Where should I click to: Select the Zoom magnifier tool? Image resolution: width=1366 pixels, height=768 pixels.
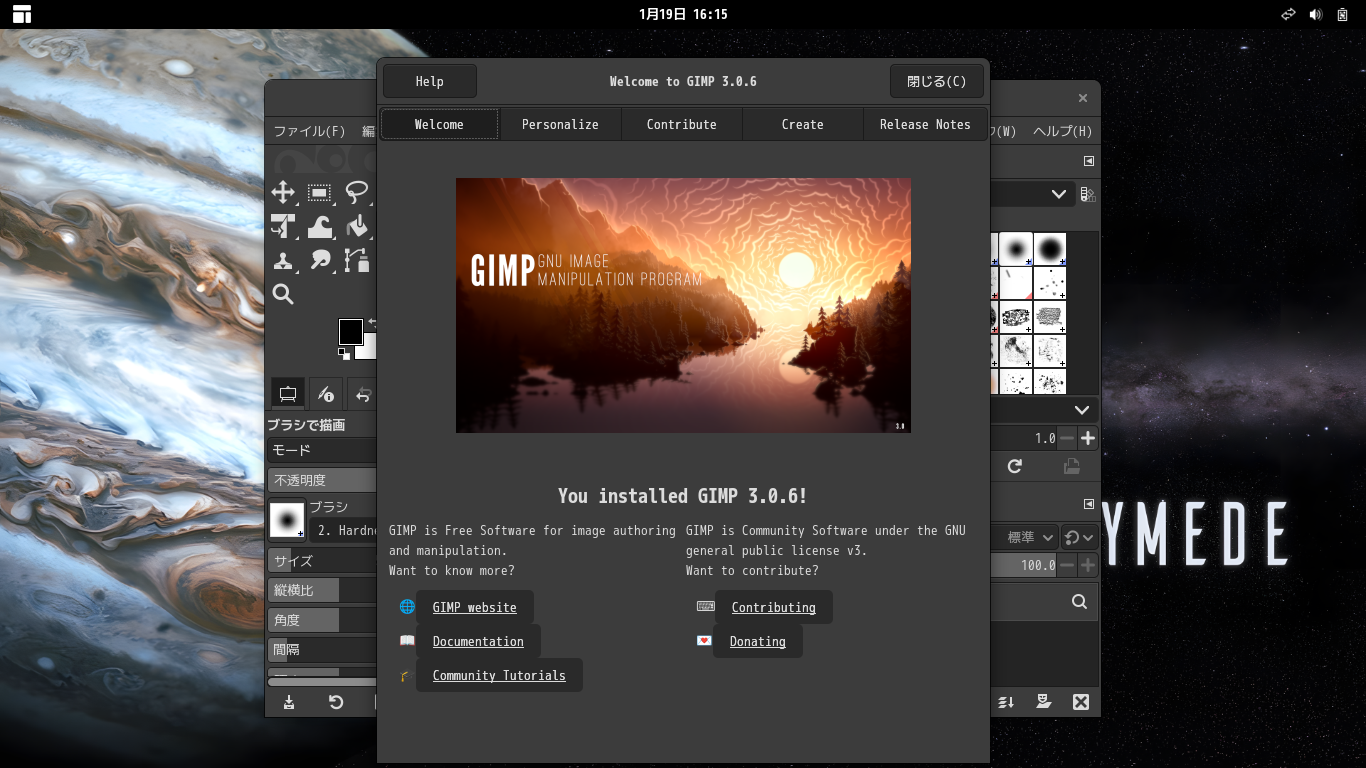[x=283, y=294]
